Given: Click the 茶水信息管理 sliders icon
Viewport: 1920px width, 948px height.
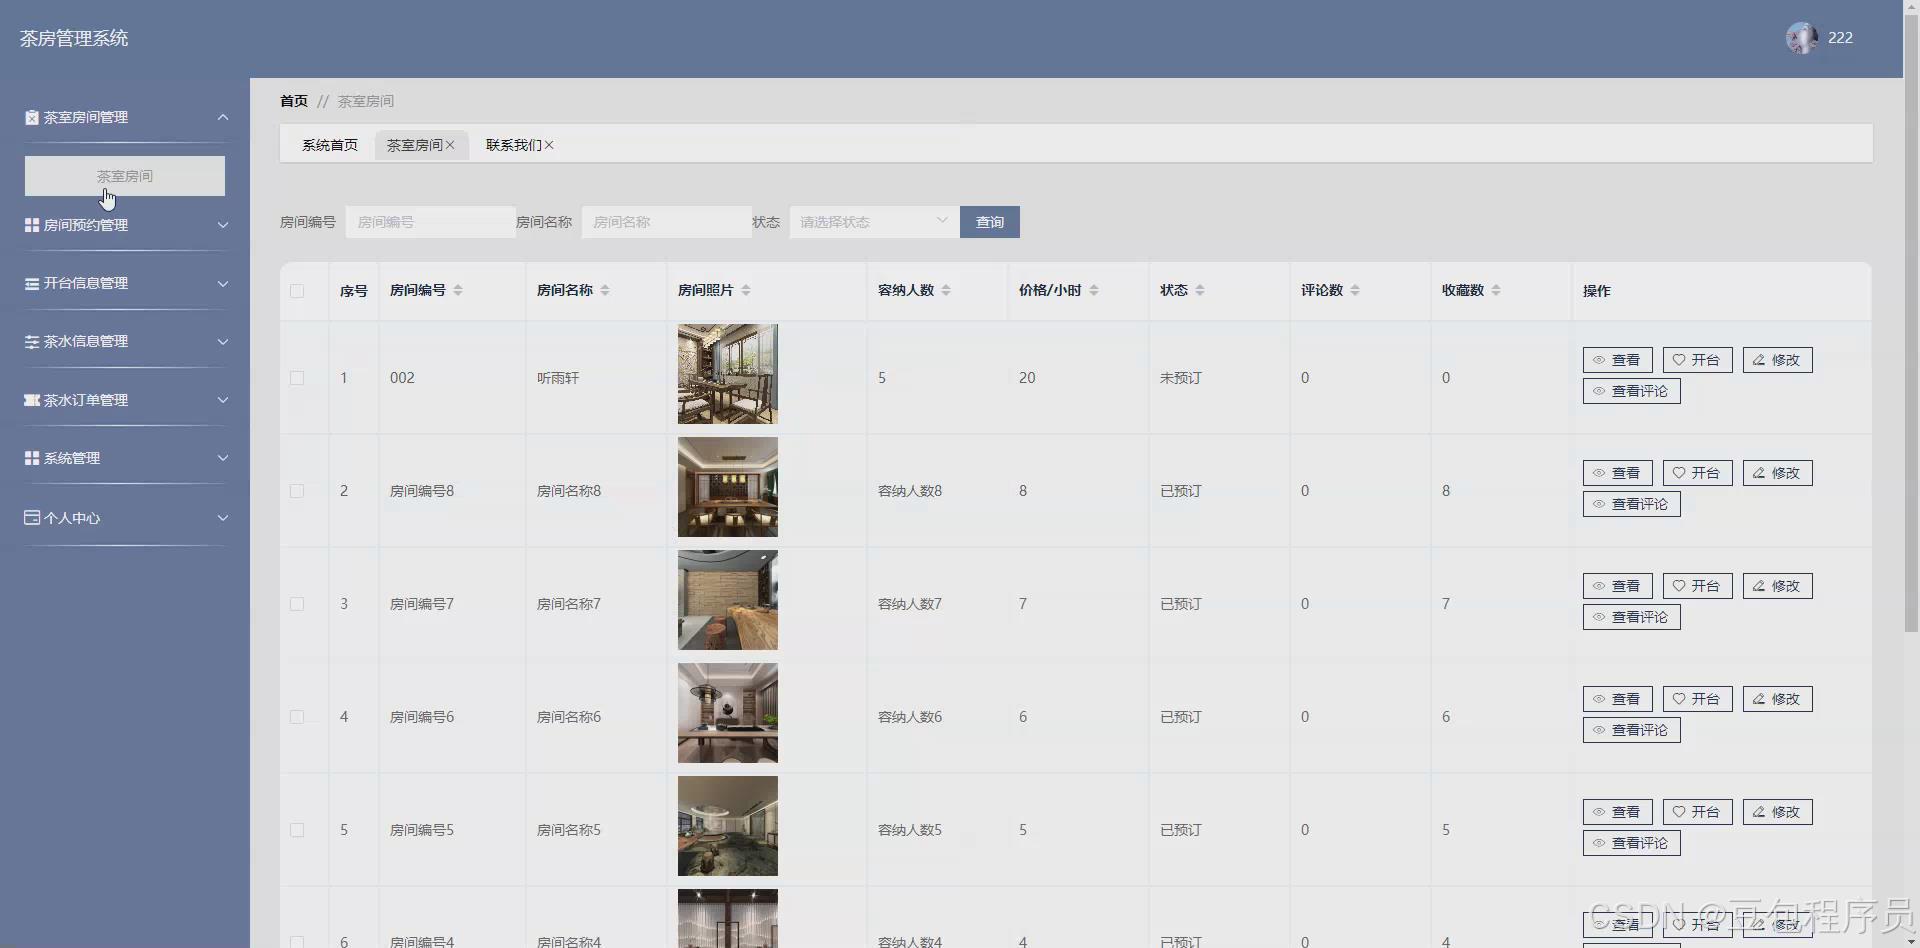Looking at the screenshot, I should 32,342.
